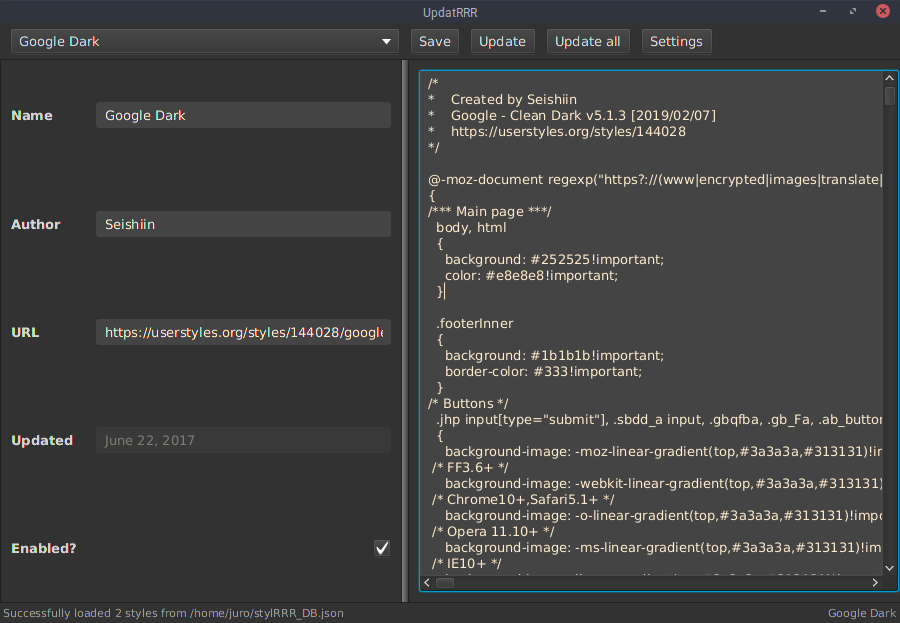Image resolution: width=900 pixels, height=623 pixels.
Task: Minimize the UpdatRRR window
Action: (823, 11)
